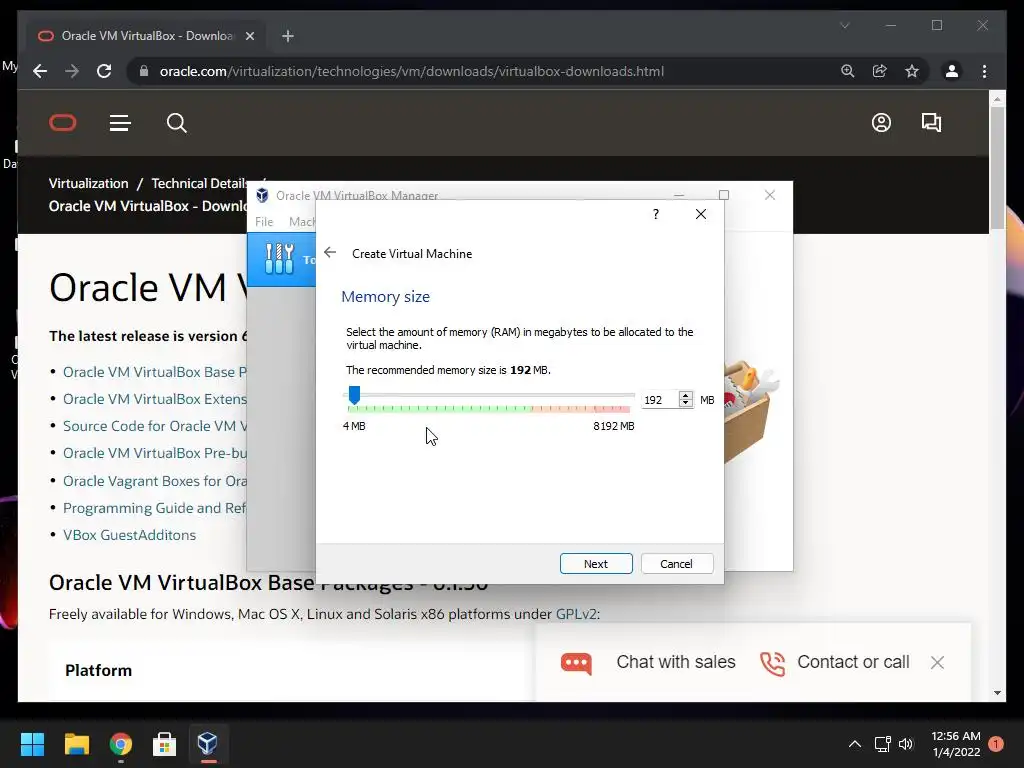Open the Windows Start menu

click(x=32, y=744)
